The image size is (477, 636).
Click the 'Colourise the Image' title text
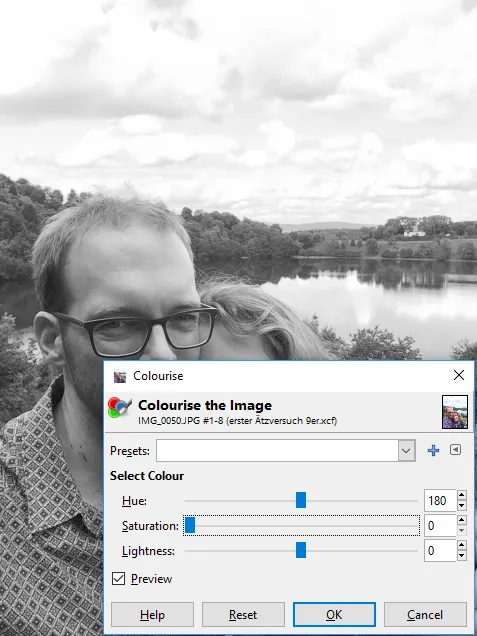tap(205, 405)
